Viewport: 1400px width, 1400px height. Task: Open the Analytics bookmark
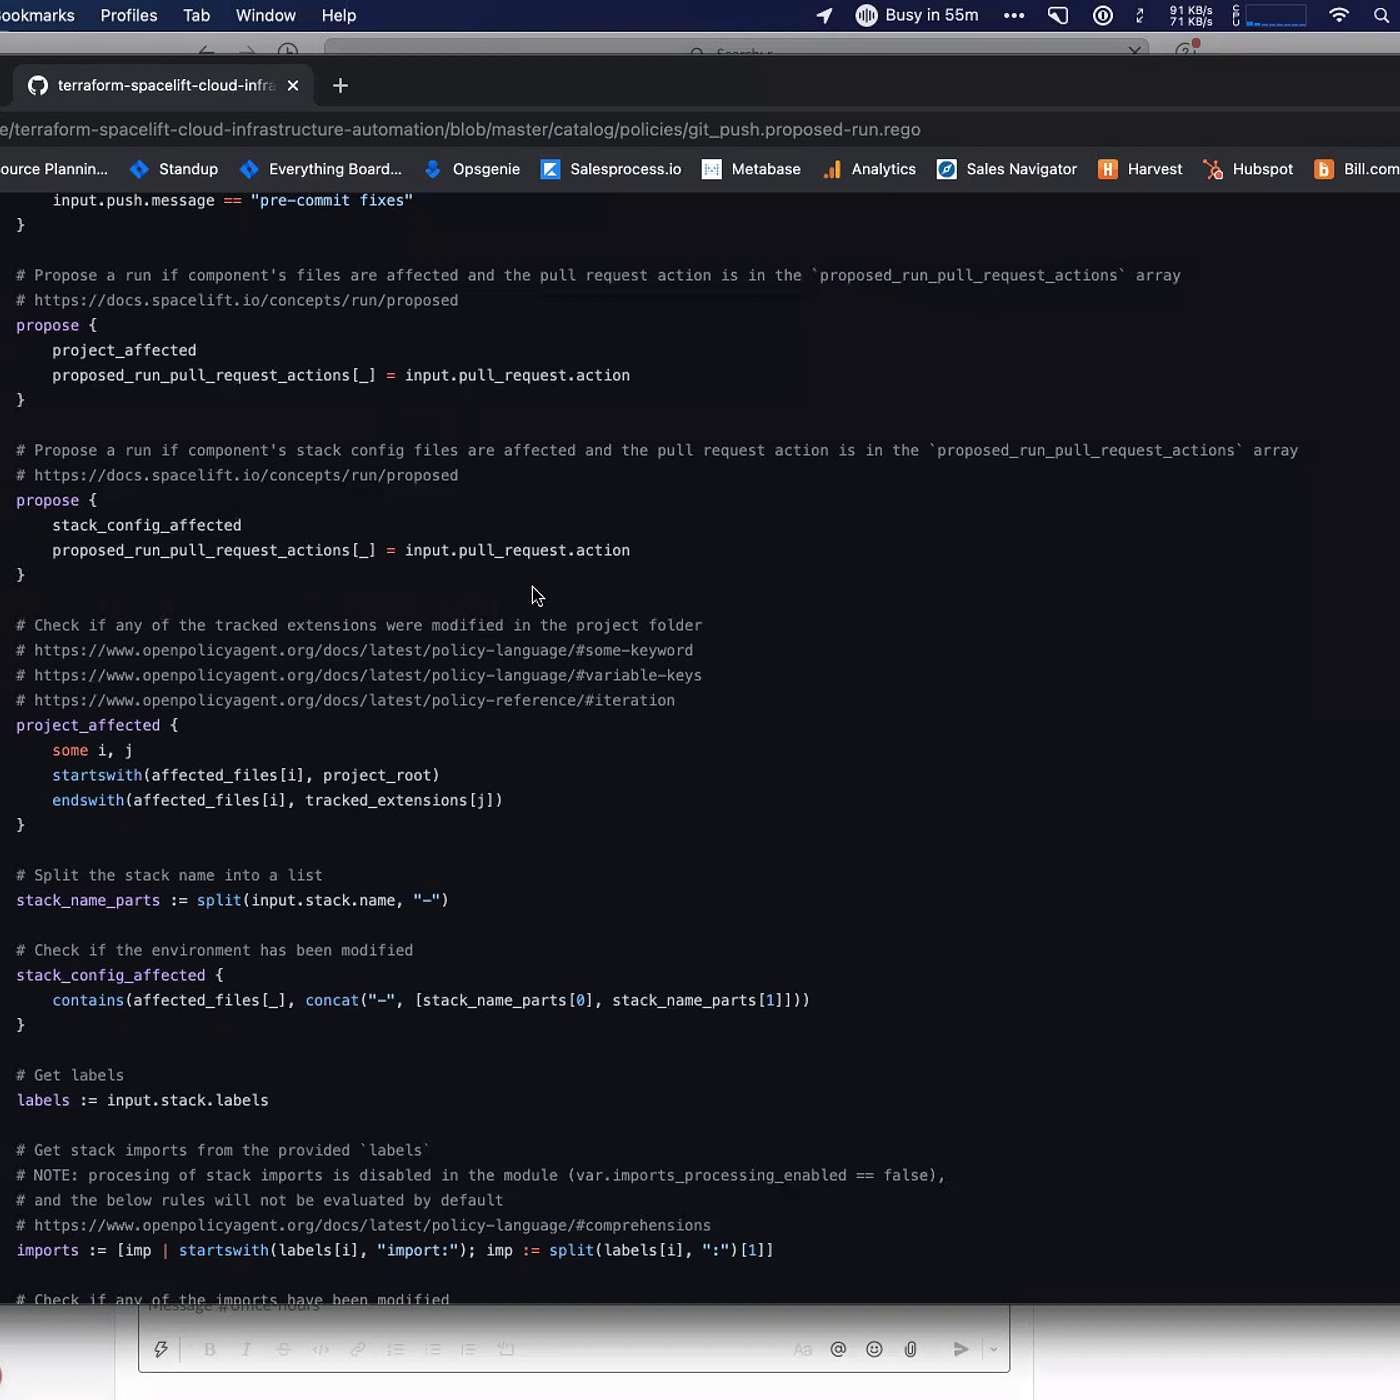869,169
